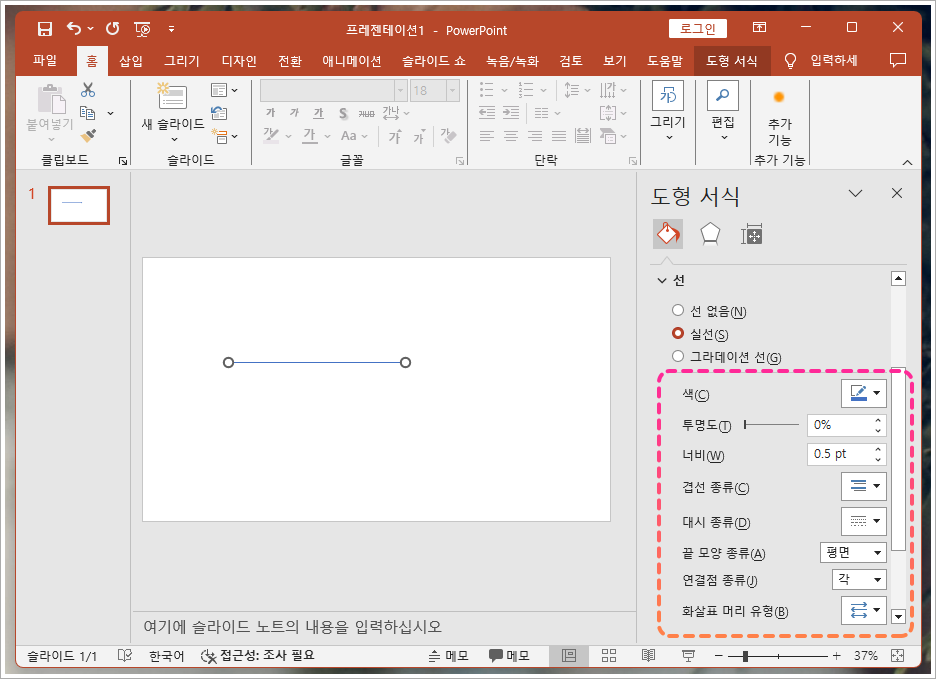Click the 37% zoom level

point(866,656)
